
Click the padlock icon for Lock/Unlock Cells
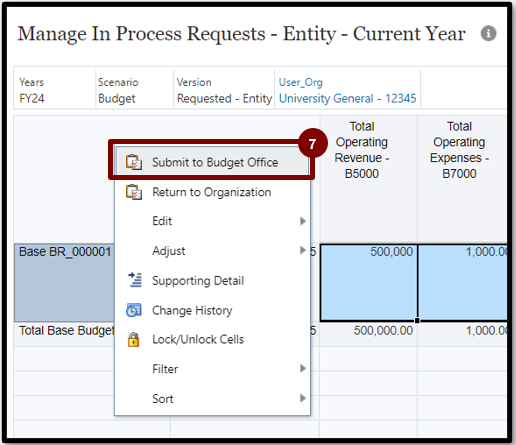[x=133, y=340]
